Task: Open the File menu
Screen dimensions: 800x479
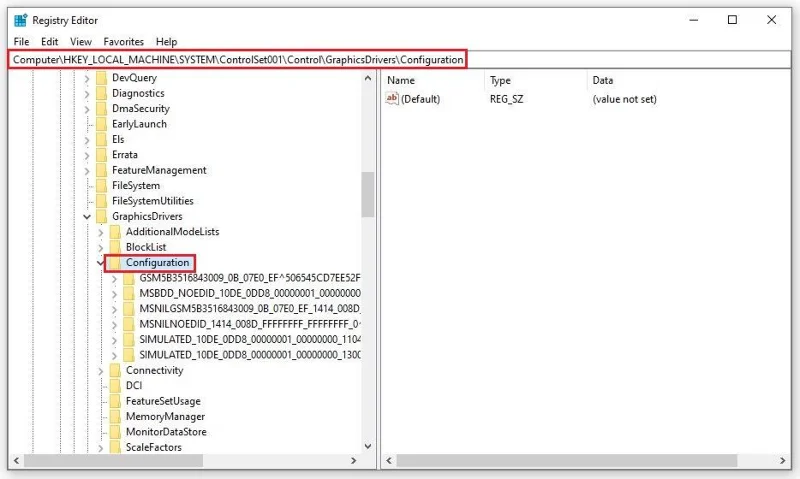Action: pos(21,41)
